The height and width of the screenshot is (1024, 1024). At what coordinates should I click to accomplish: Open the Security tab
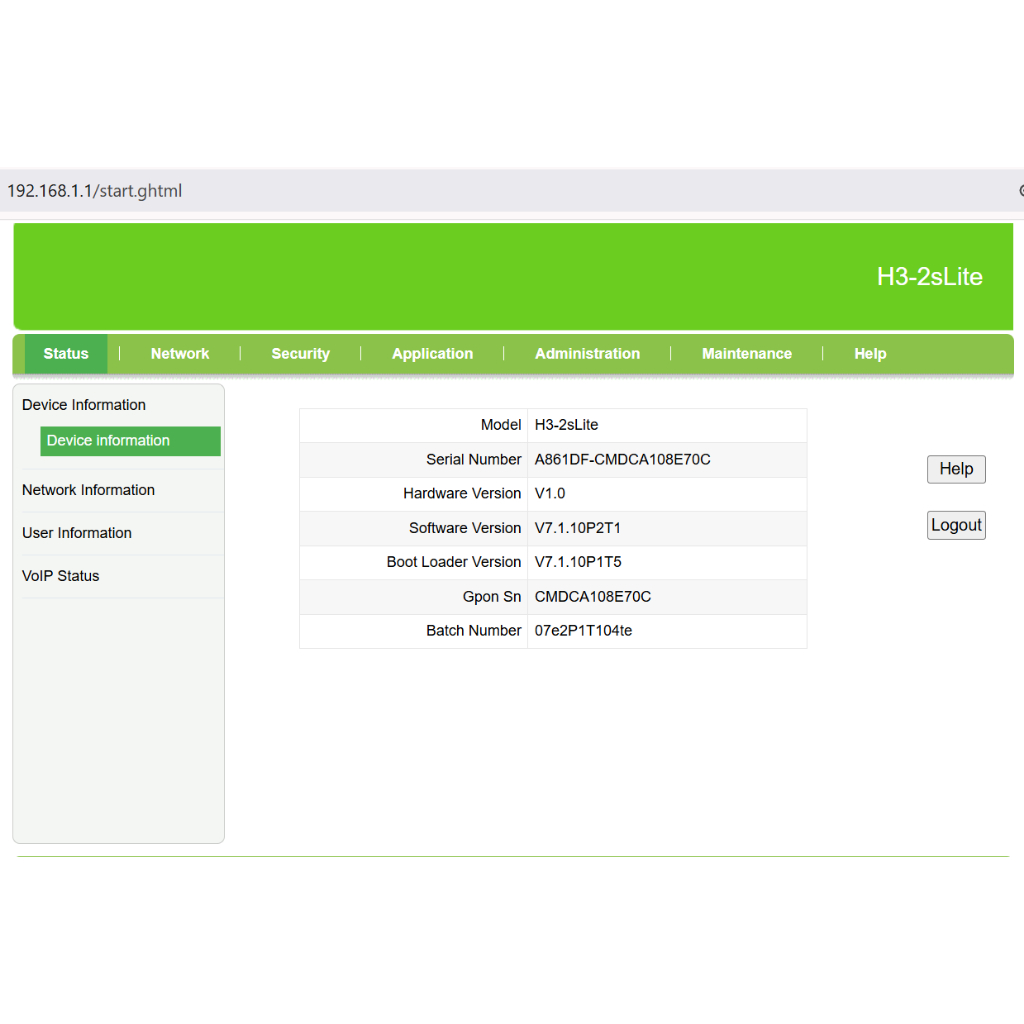coord(300,354)
